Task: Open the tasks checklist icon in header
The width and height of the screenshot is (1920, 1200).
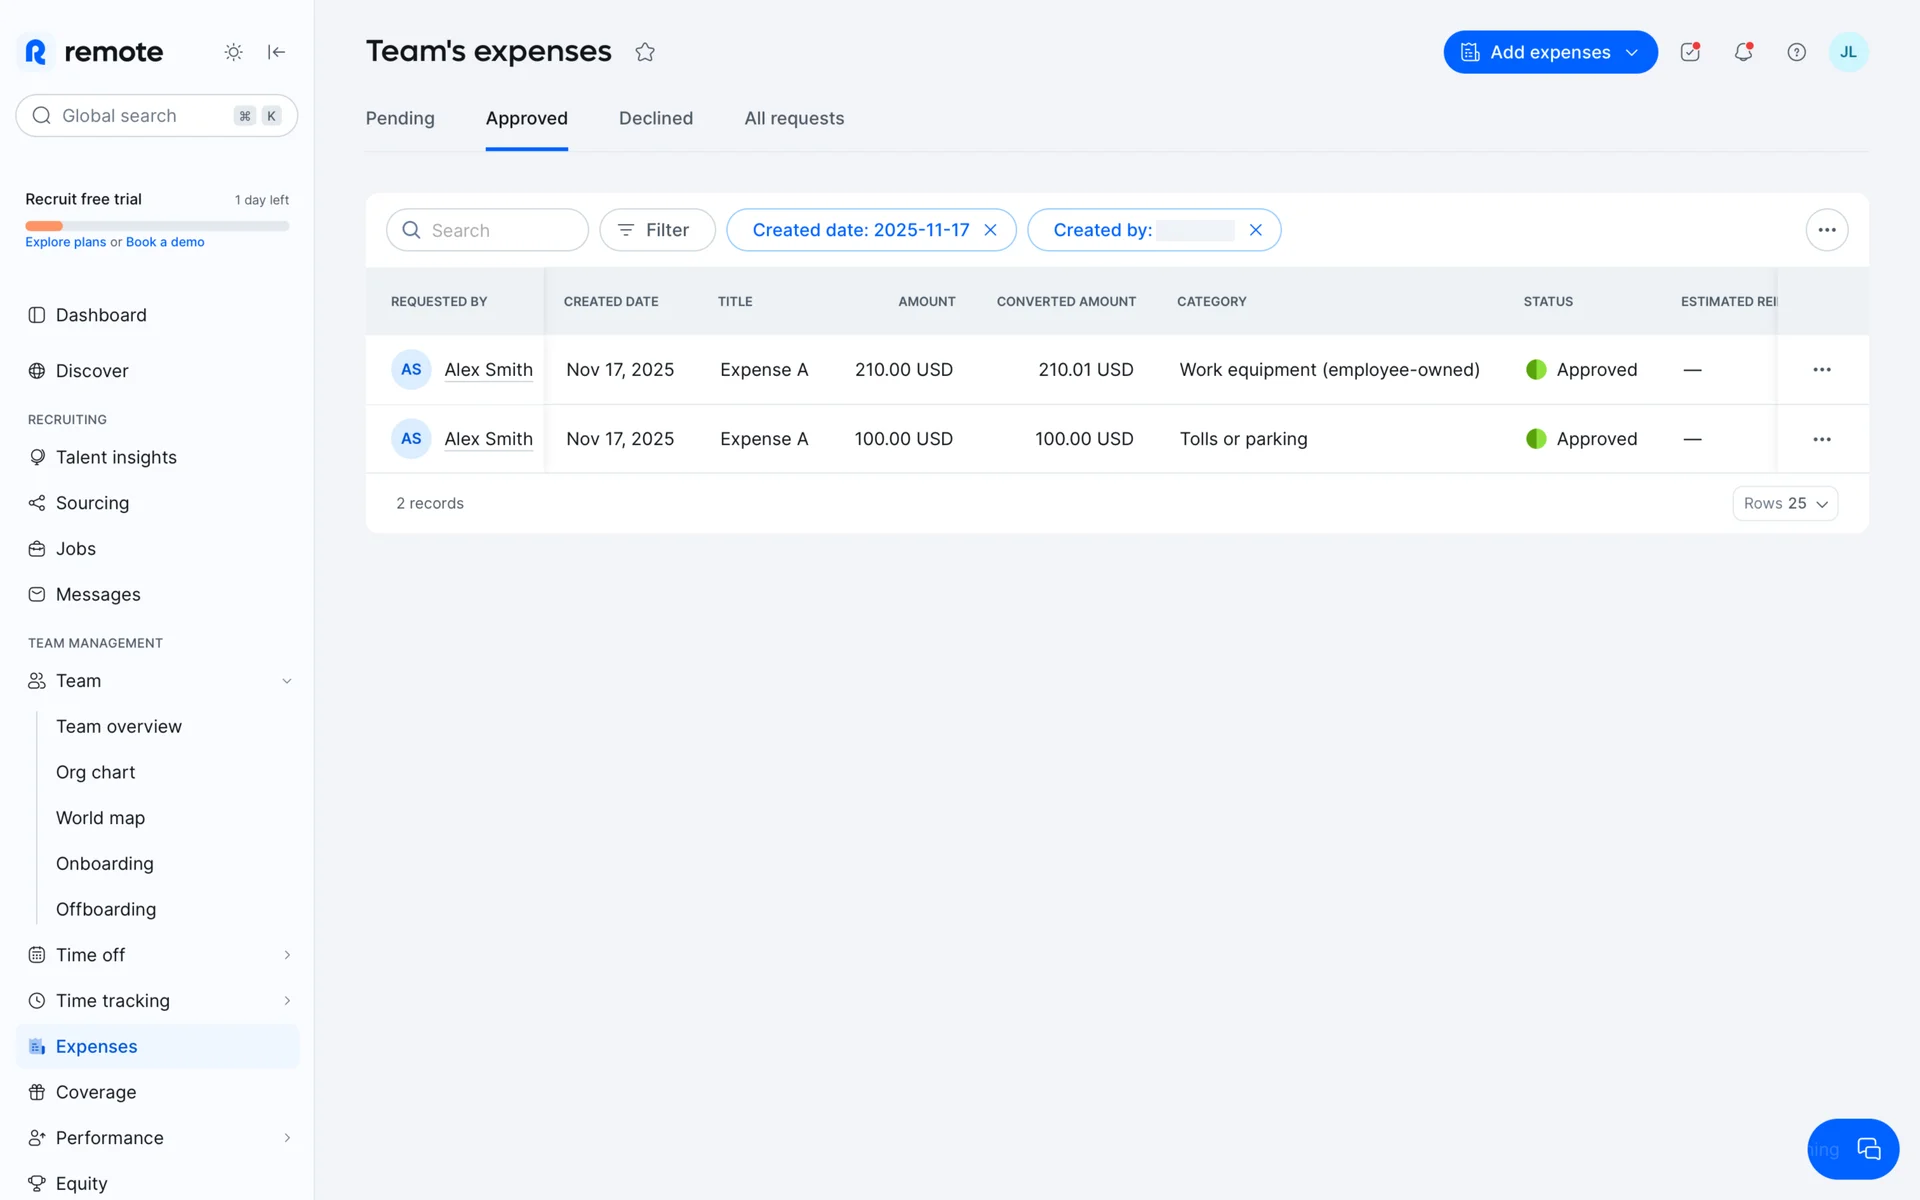Action: (1690, 52)
